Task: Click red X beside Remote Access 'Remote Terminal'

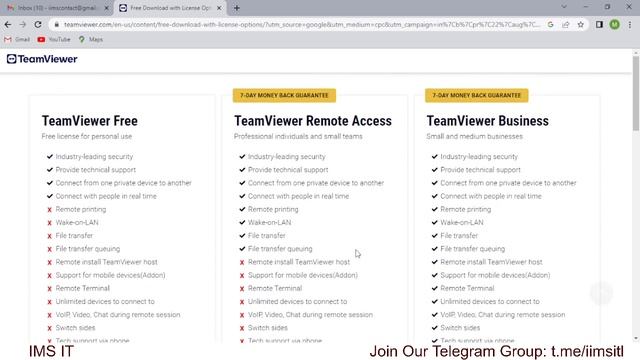Action: click(x=242, y=289)
